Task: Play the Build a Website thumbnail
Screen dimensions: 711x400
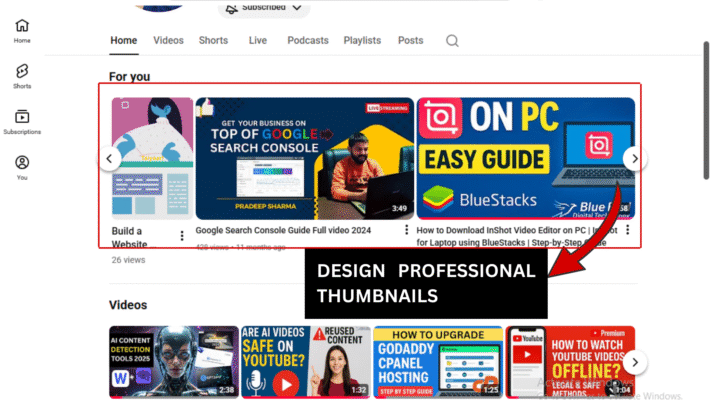Action: pos(152,158)
